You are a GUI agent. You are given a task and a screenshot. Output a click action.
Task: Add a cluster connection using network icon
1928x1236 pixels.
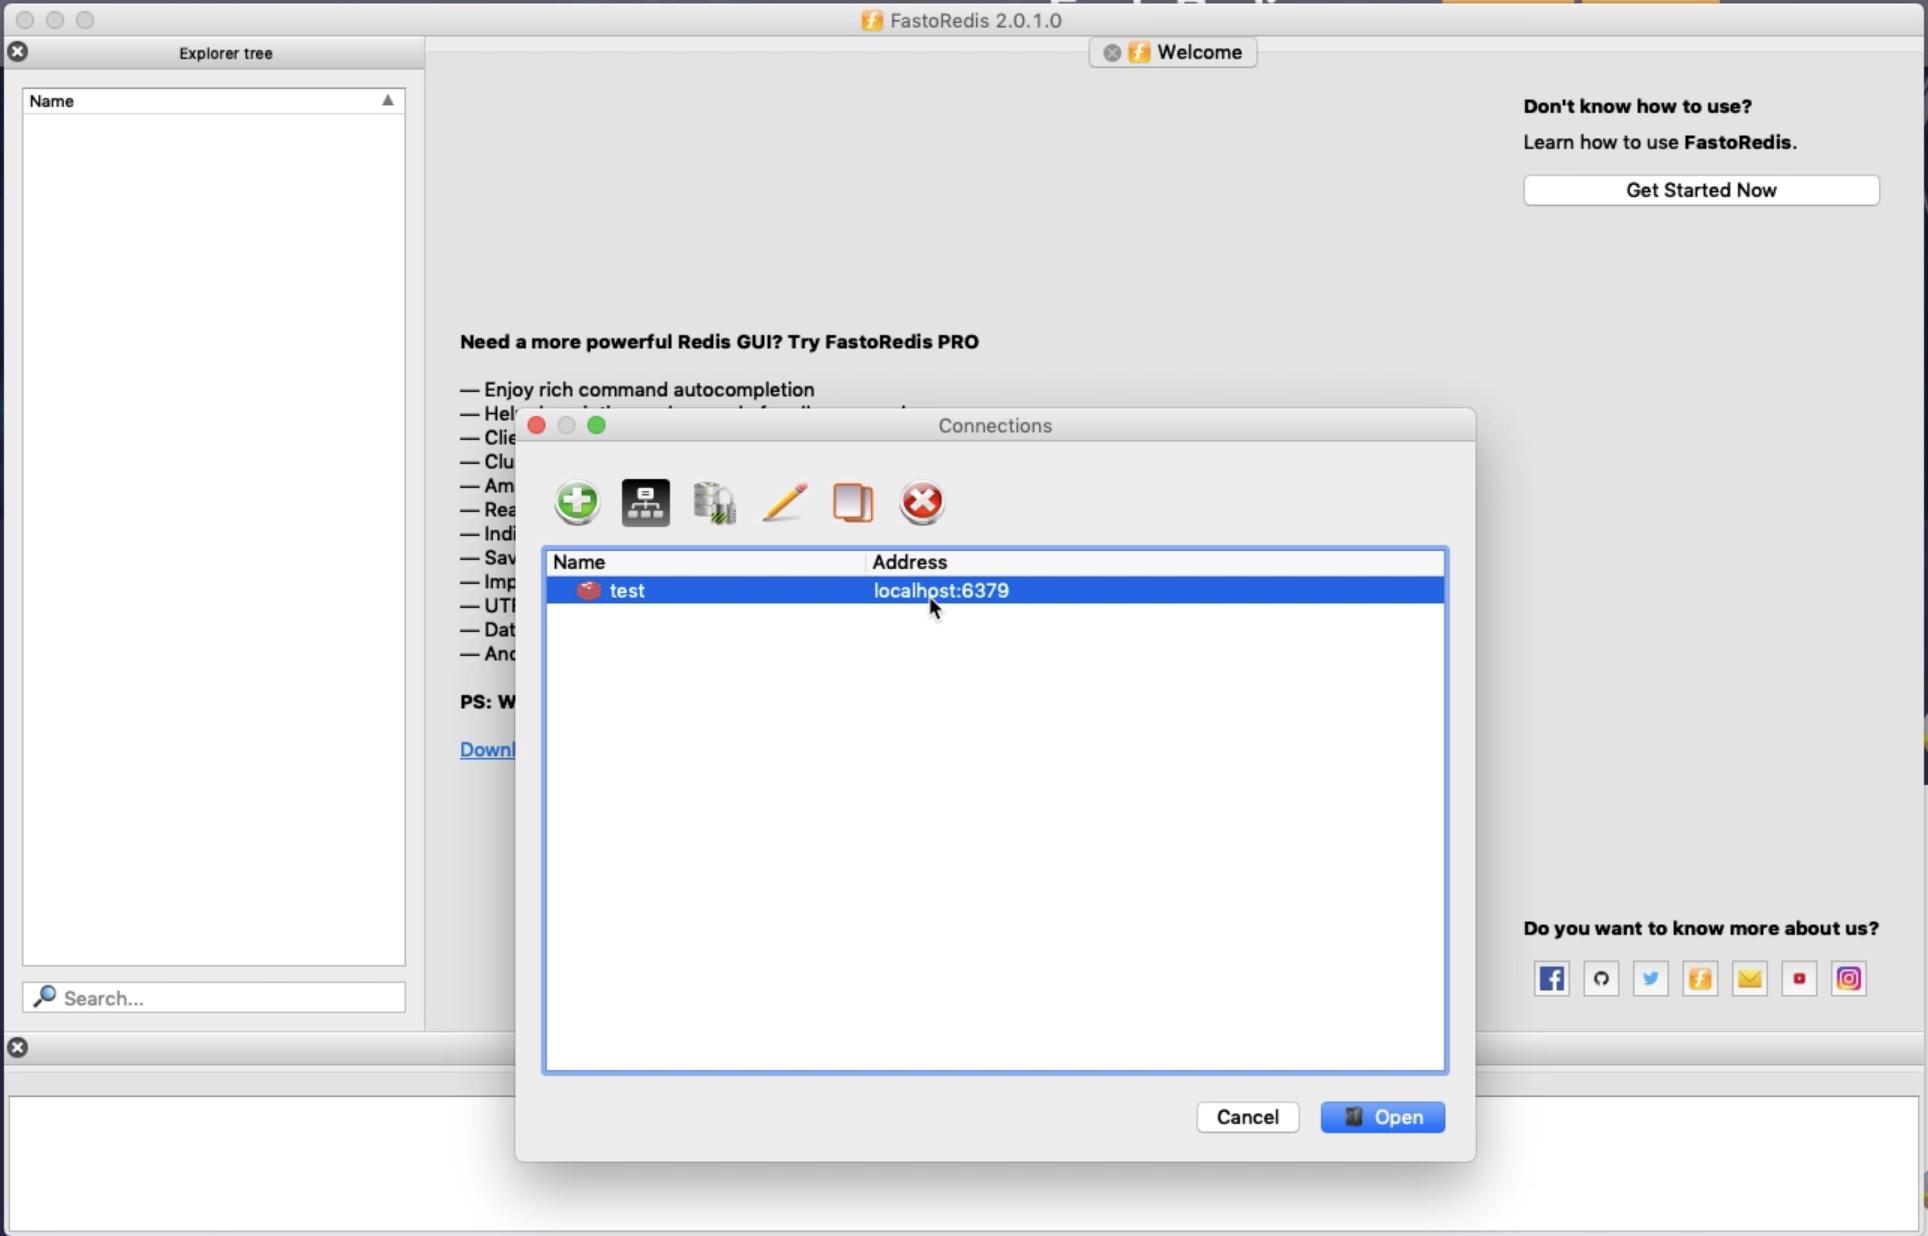pos(646,502)
